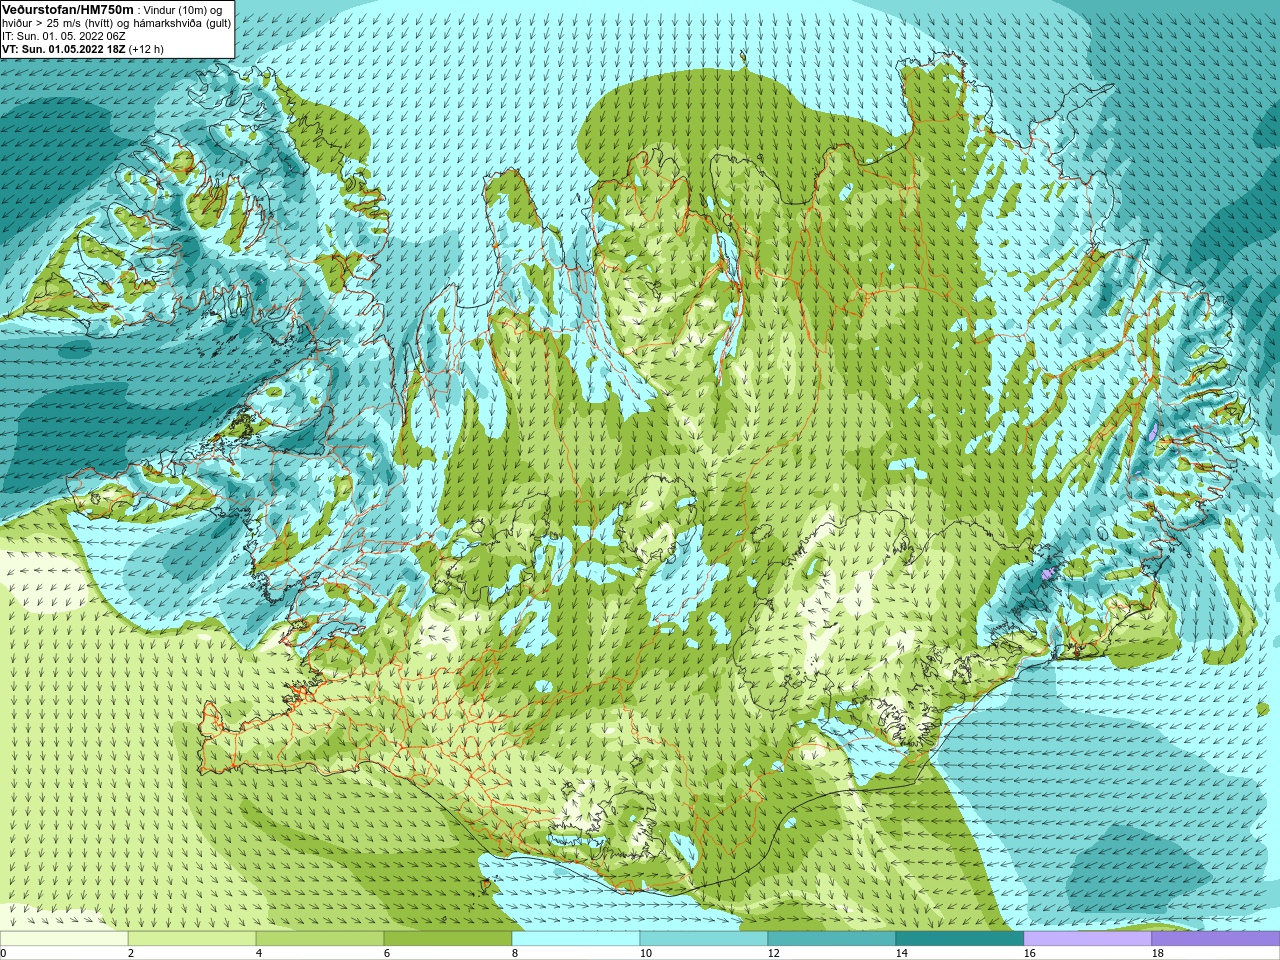Click the 2–4 m/s light green legend swatch
Viewport: 1280px width, 960px height.
point(192,938)
